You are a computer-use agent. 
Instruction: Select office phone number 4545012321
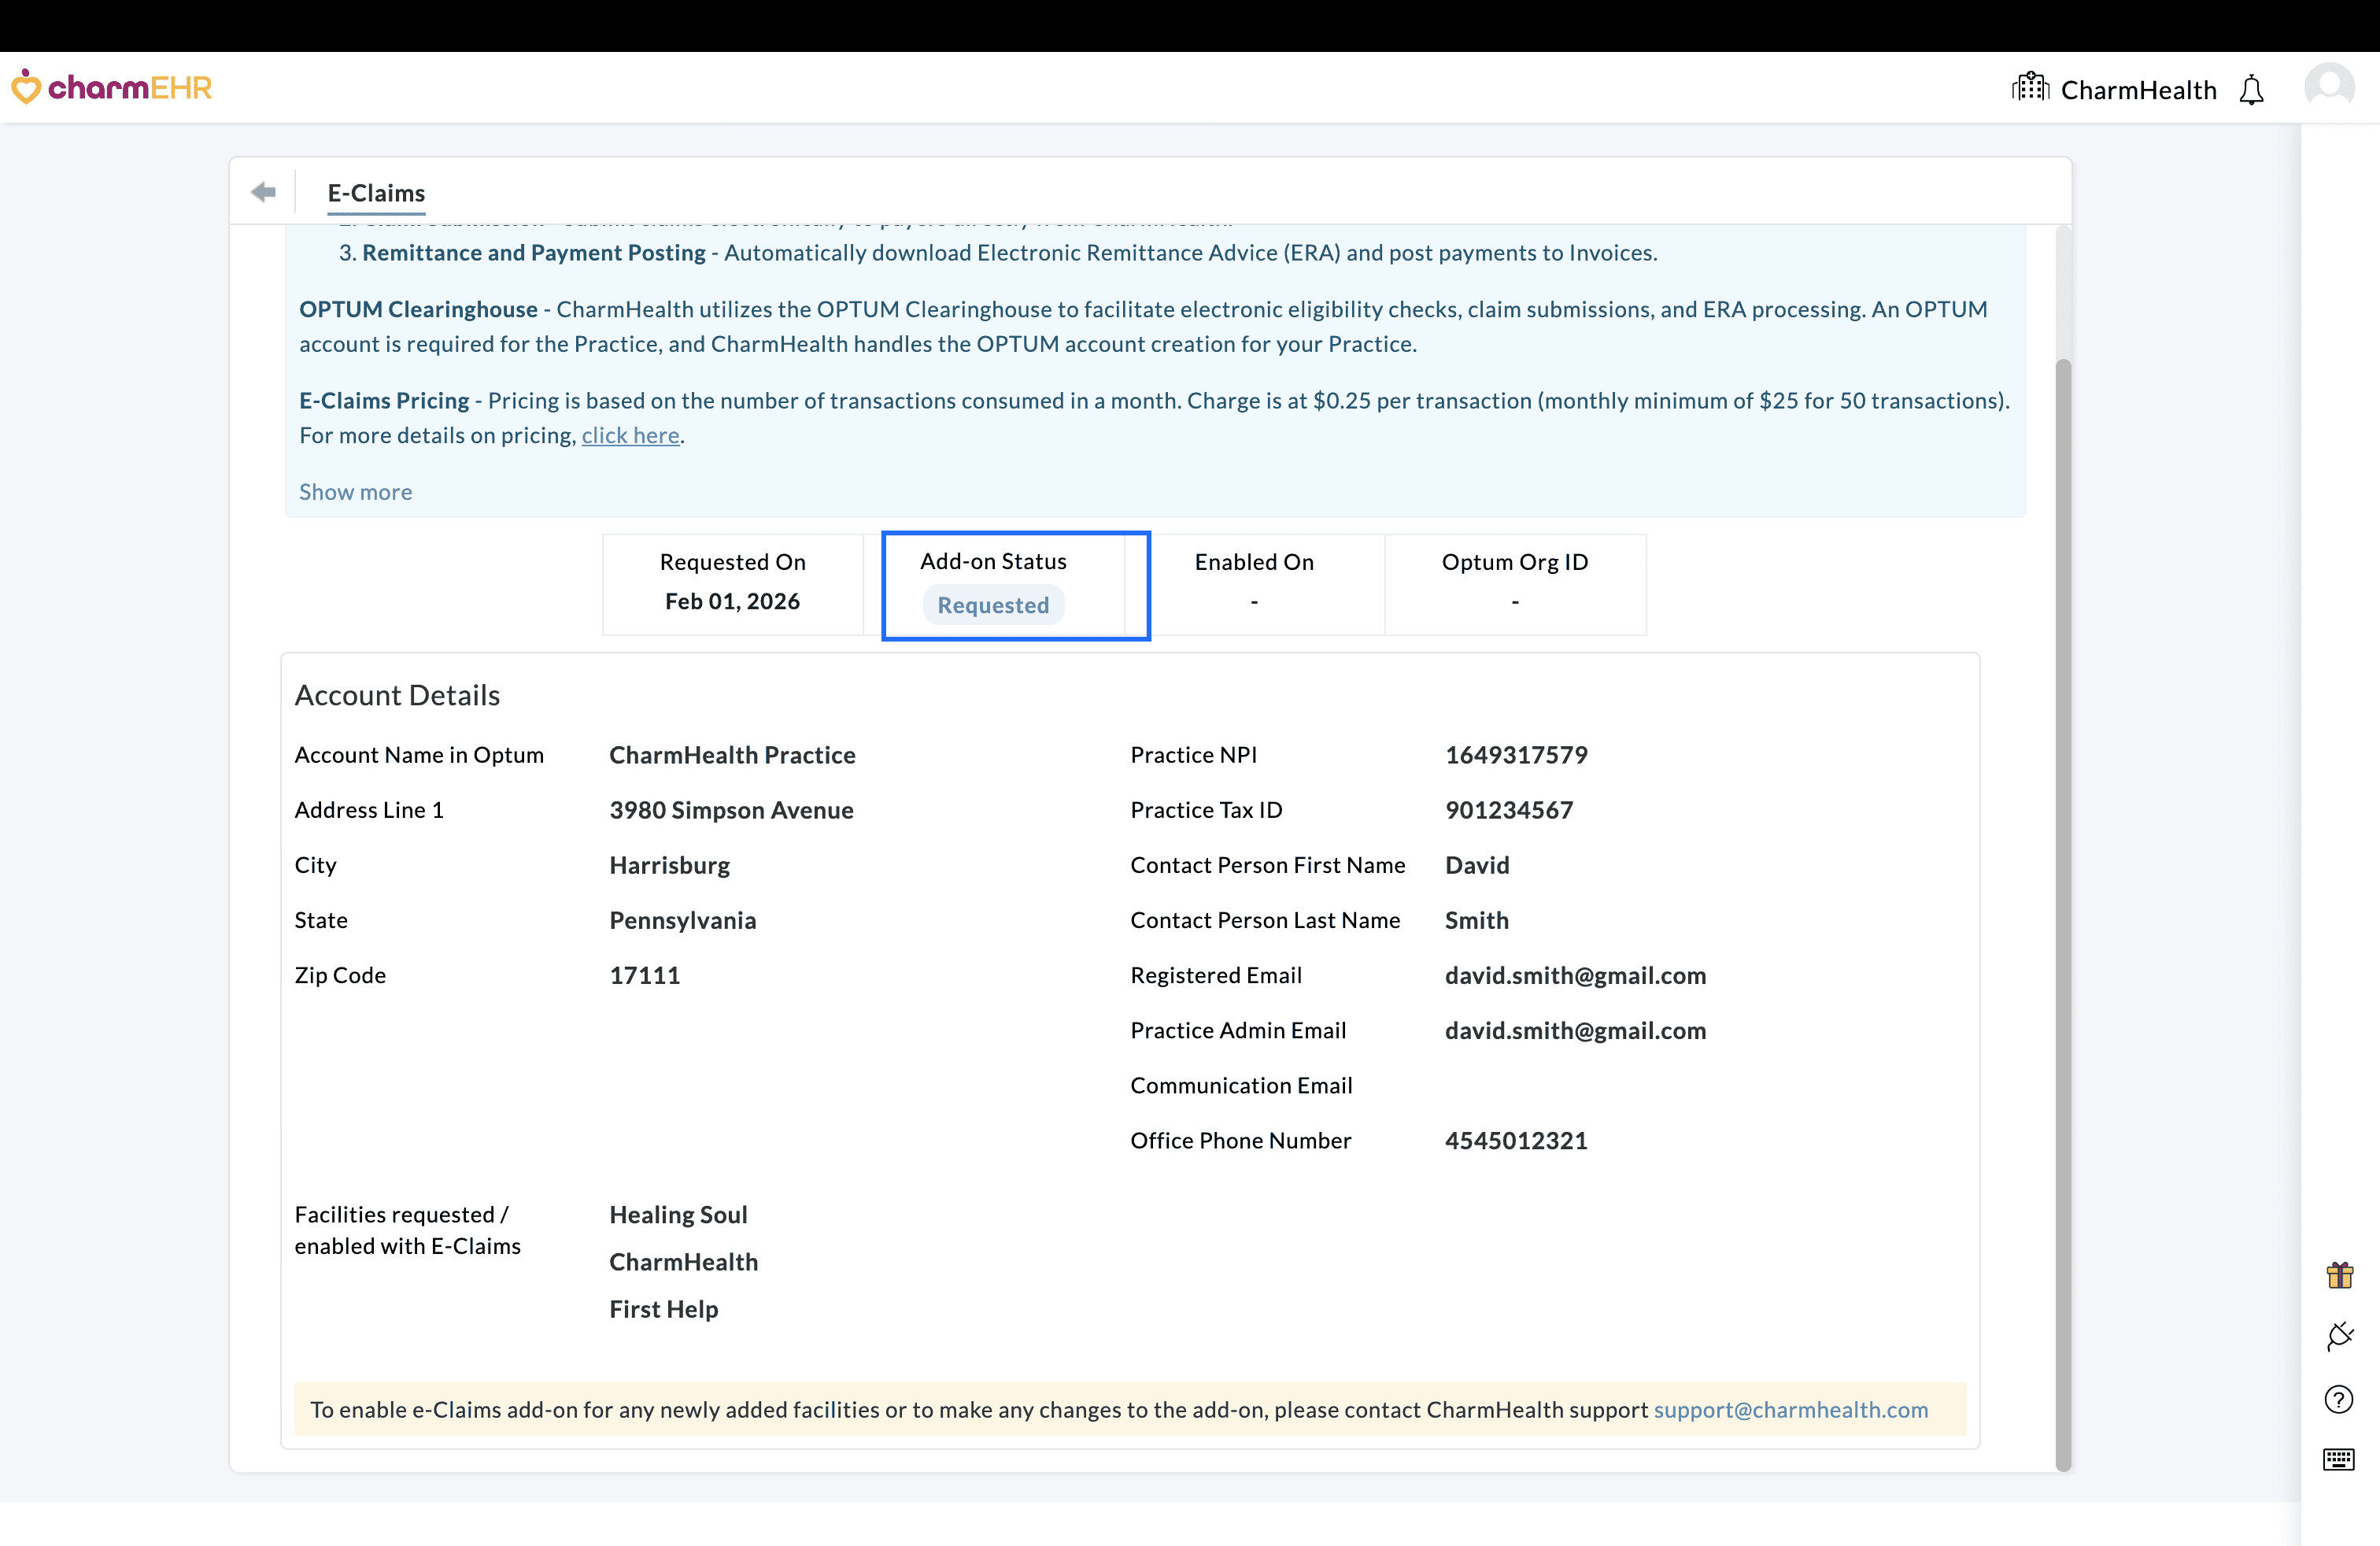(x=1516, y=1140)
